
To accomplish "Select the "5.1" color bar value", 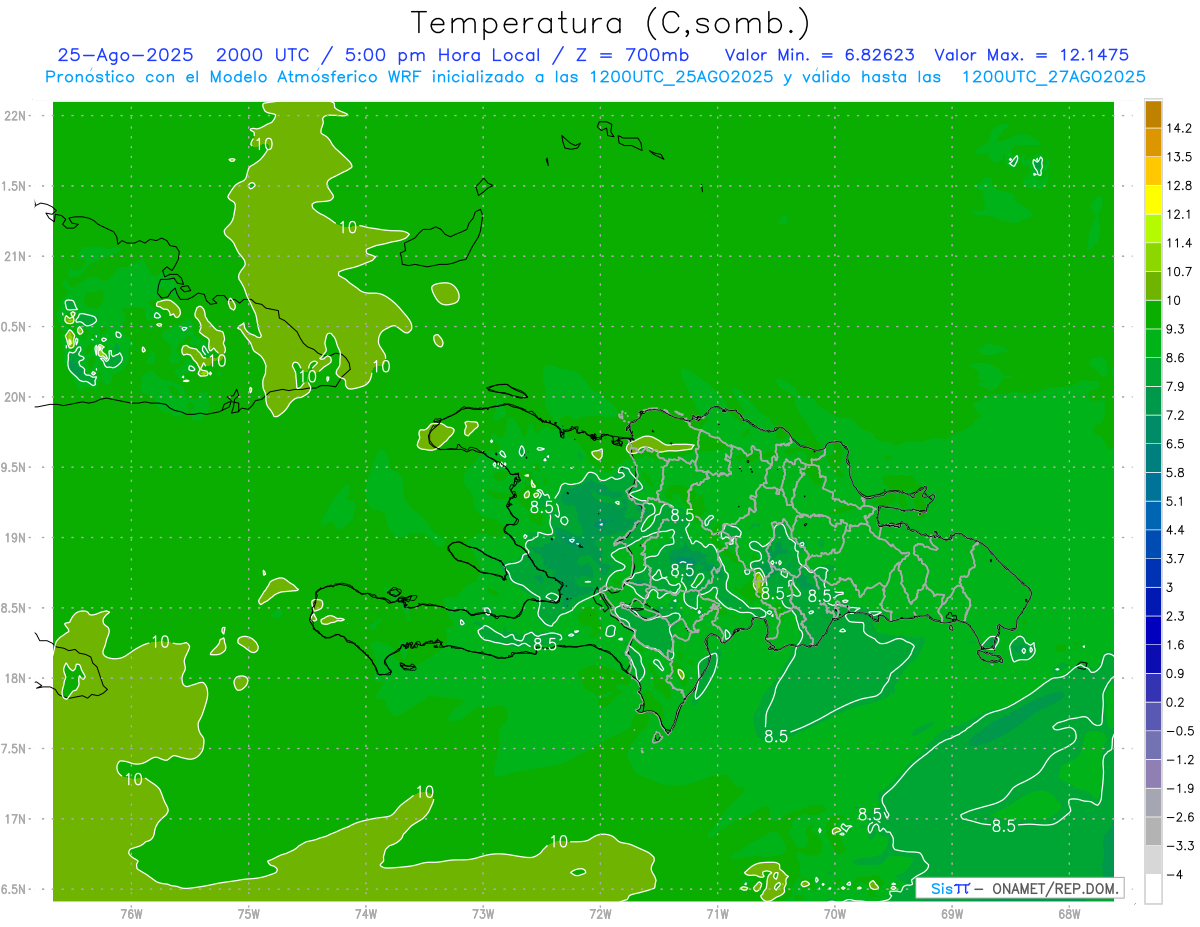I will coord(1176,501).
